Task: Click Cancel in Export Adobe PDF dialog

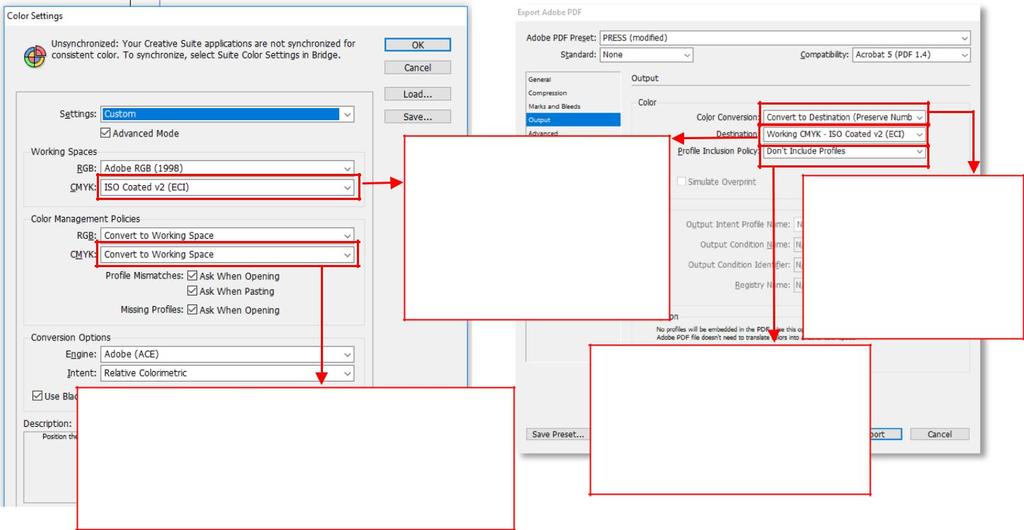Action: click(x=940, y=434)
